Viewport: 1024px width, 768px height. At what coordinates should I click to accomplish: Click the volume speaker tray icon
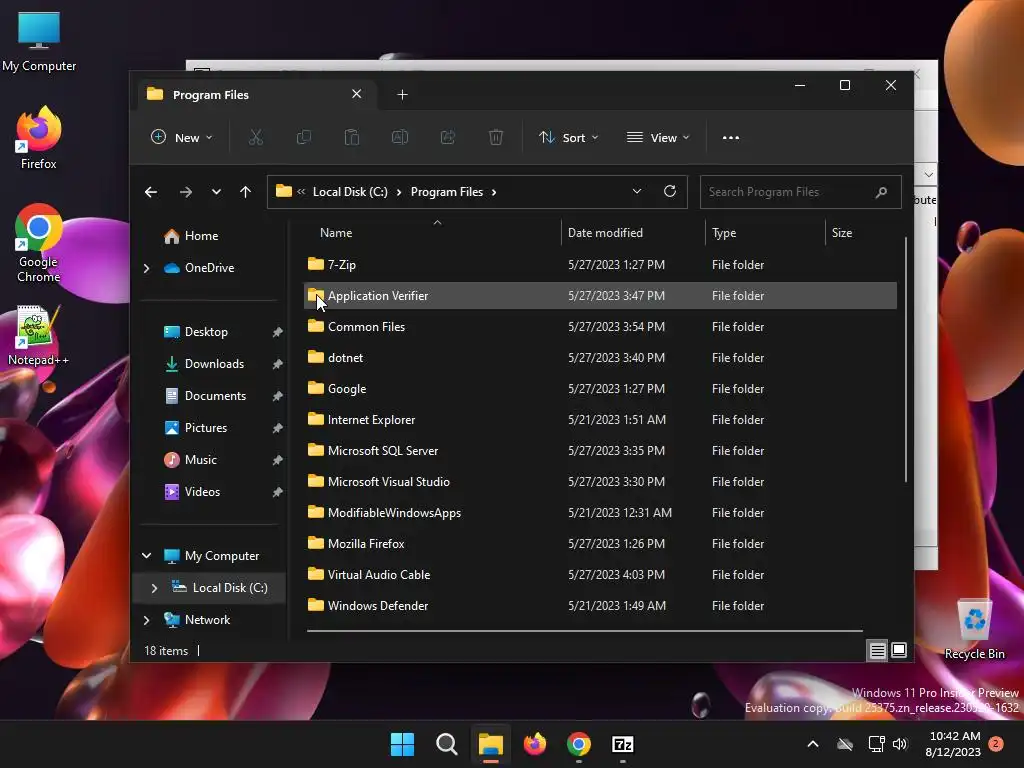(x=900, y=744)
